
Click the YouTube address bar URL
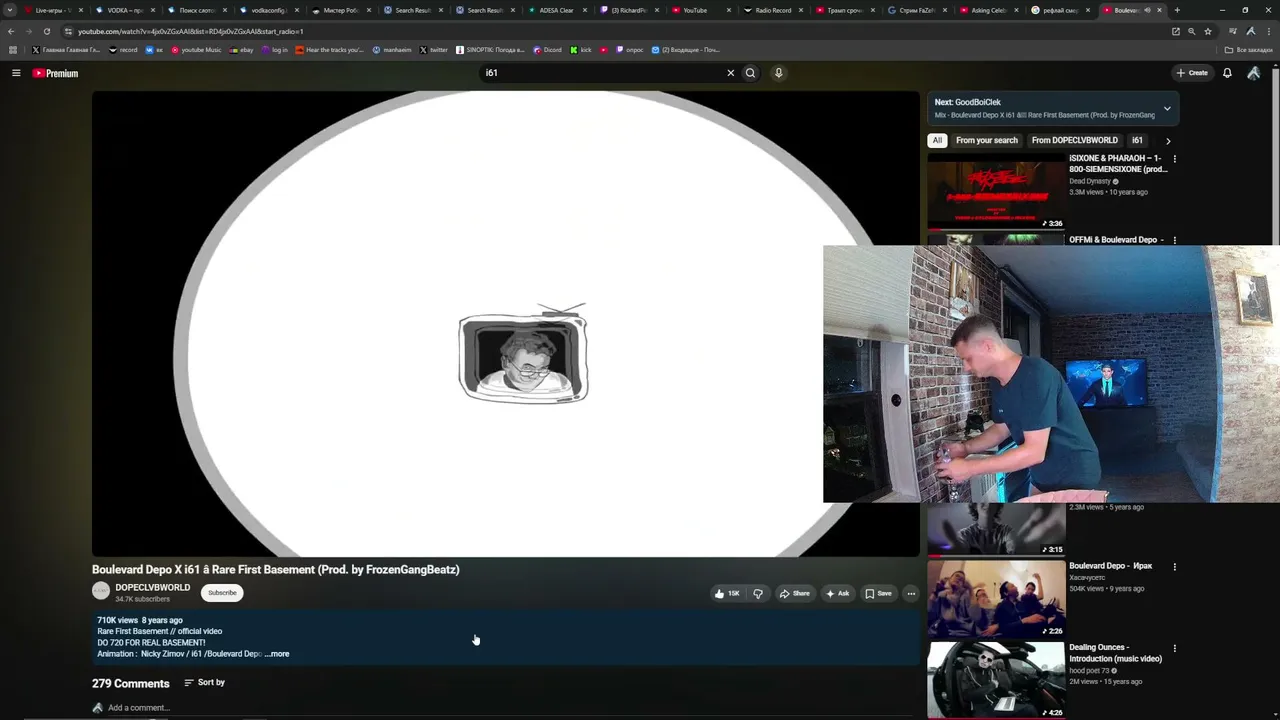[x=190, y=31]
